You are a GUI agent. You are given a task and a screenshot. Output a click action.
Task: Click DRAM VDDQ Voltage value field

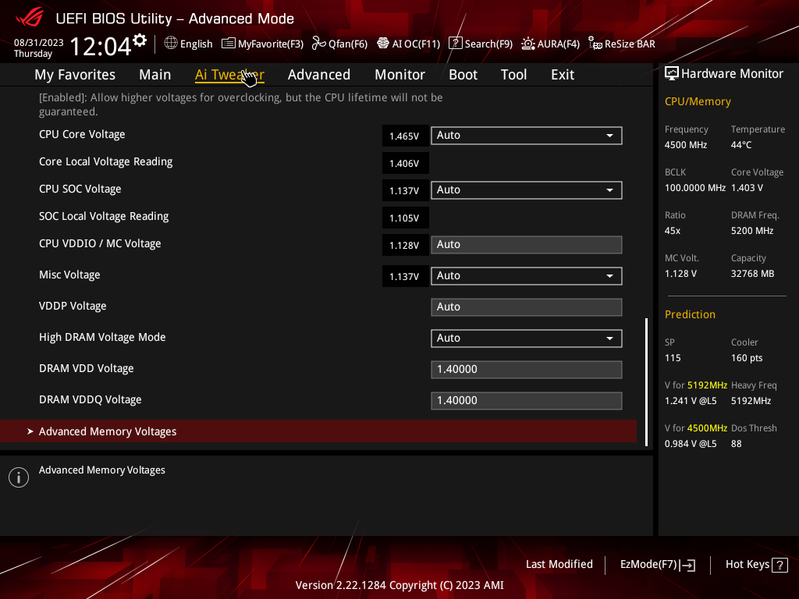point(526,400)
